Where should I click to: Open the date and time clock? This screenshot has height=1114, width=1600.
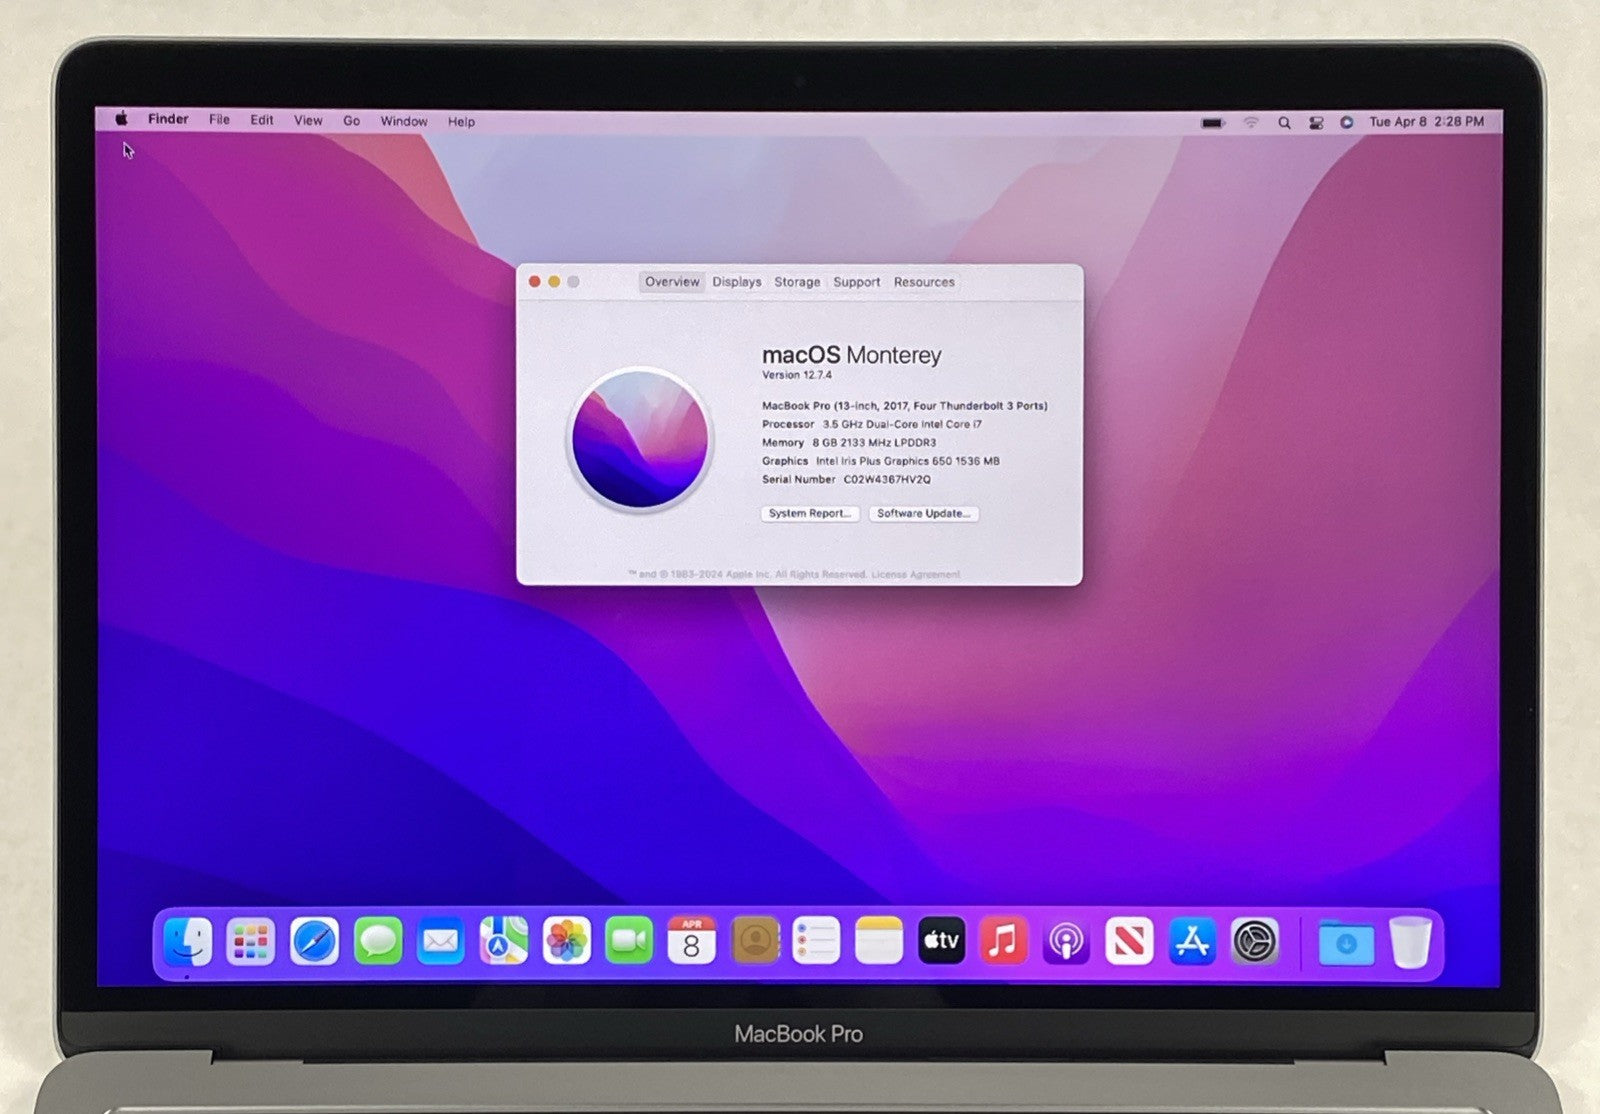1427,122
